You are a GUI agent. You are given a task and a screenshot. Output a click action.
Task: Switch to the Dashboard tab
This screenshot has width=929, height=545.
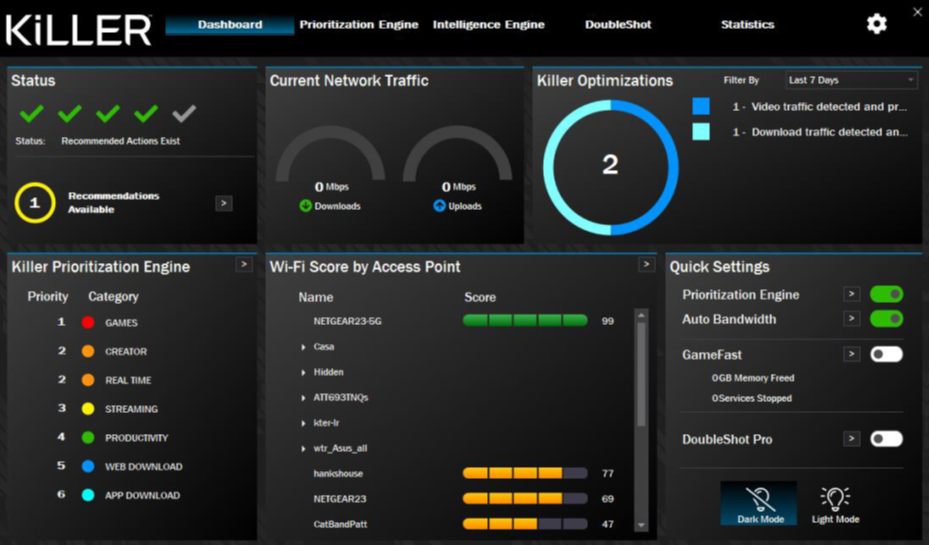coord(230,25)
